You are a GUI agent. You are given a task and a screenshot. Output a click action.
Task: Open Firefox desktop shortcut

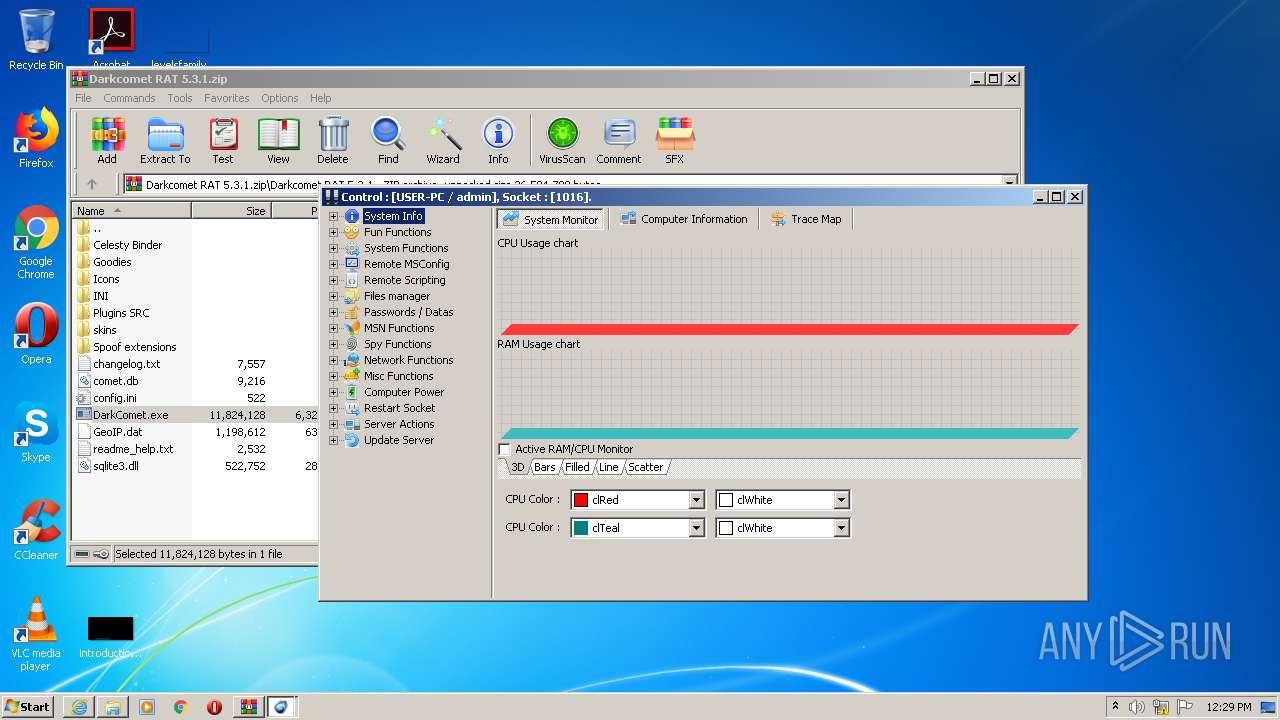click(x=36, y=138)
